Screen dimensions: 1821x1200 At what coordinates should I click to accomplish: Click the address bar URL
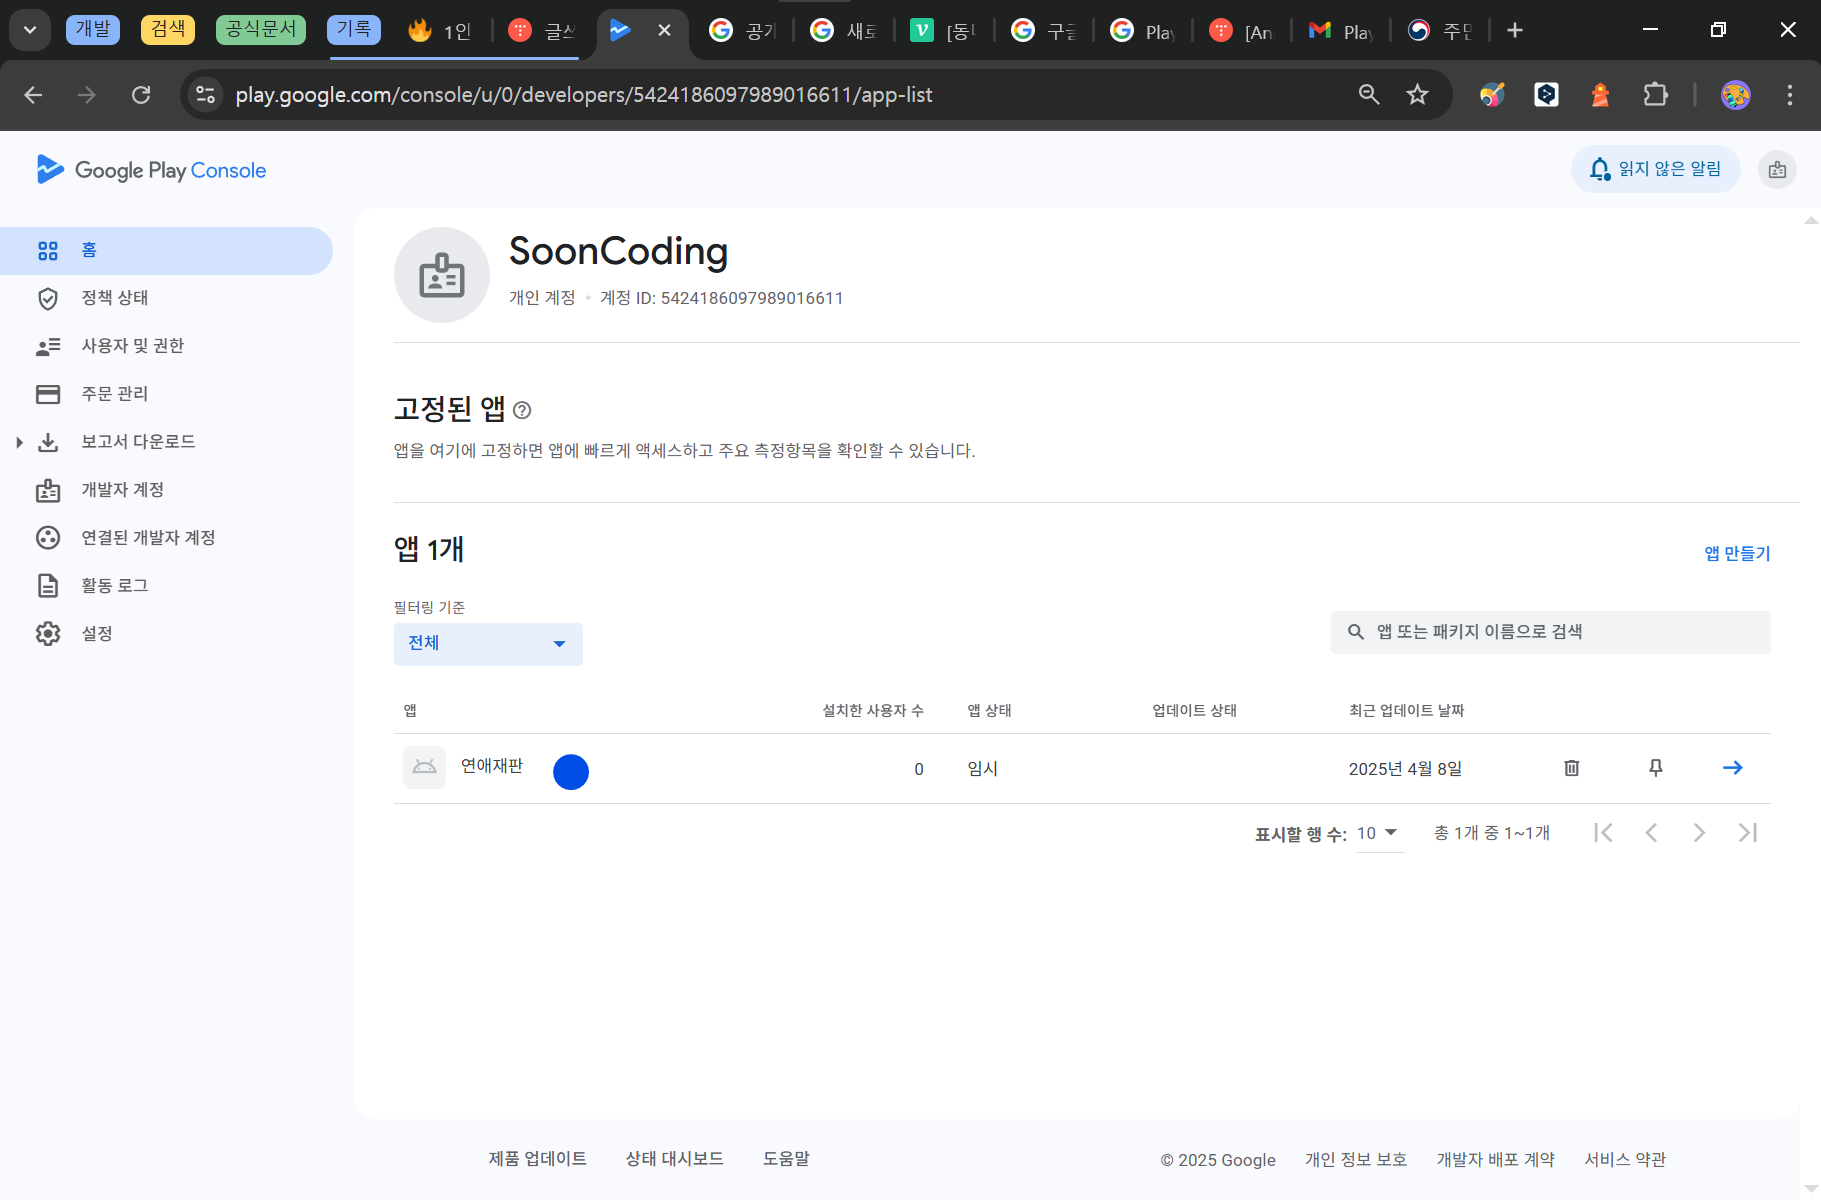point(584,95)
